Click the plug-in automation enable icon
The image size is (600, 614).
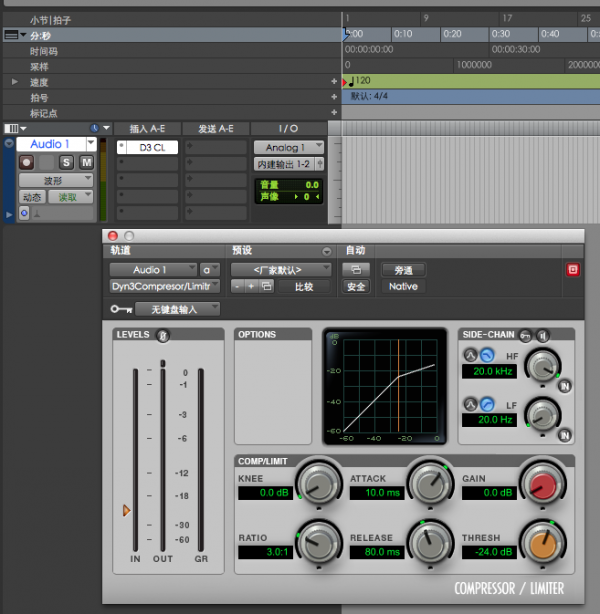pos(354,269)
